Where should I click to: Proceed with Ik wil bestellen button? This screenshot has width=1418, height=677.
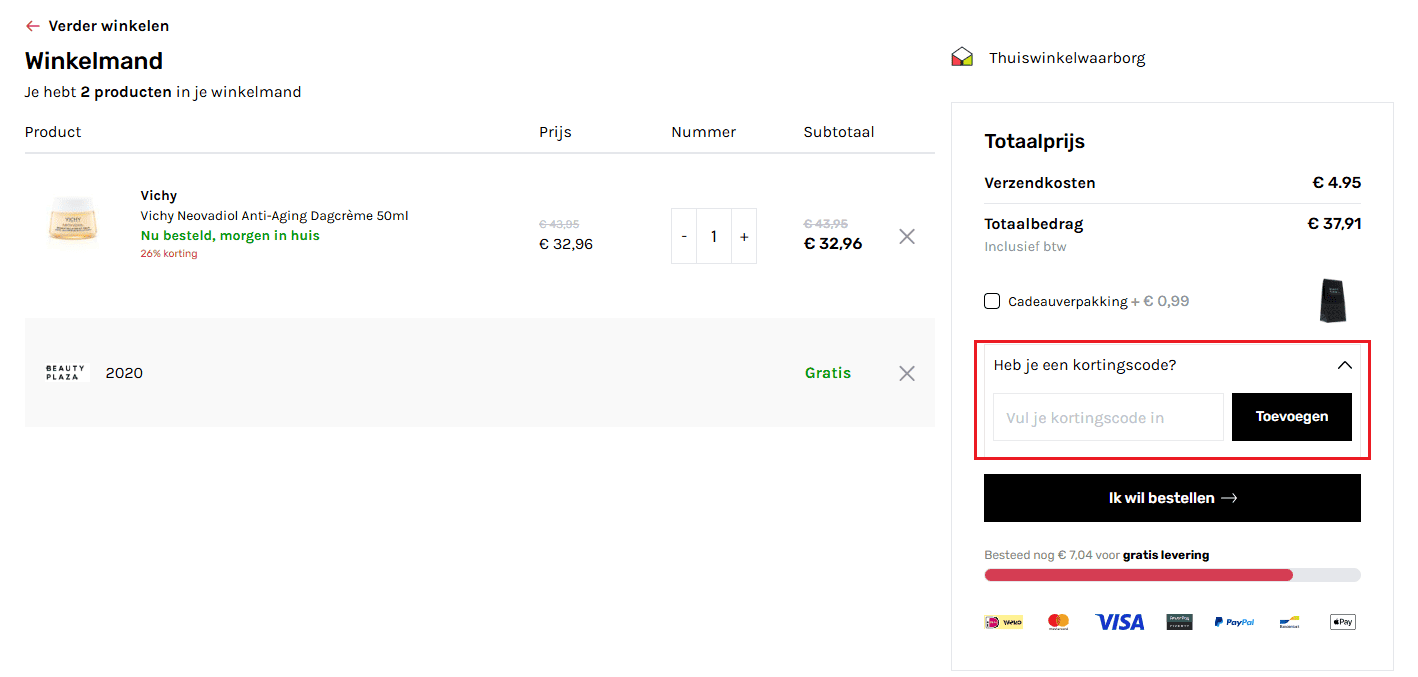click(1172, 498)
